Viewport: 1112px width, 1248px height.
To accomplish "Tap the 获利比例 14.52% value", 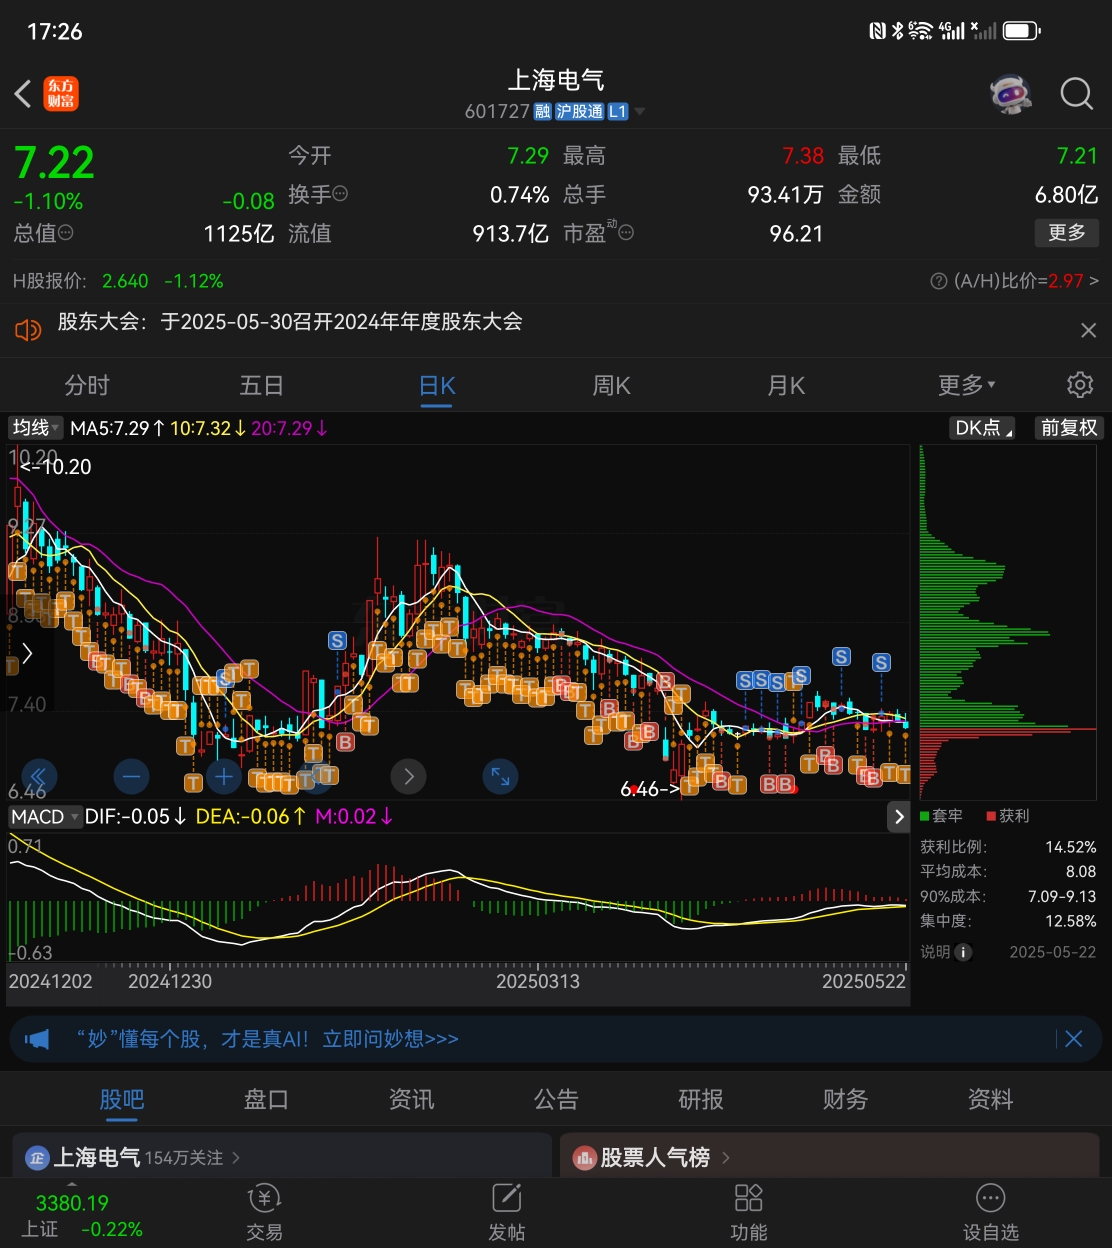I will (x=1071, y=847).
